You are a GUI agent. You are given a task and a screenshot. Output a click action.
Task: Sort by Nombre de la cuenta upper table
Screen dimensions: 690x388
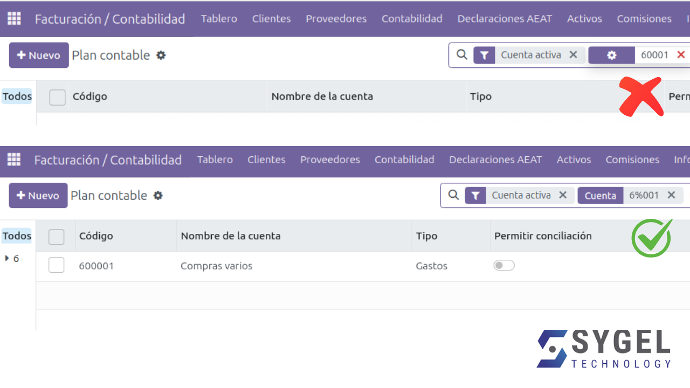322,96
